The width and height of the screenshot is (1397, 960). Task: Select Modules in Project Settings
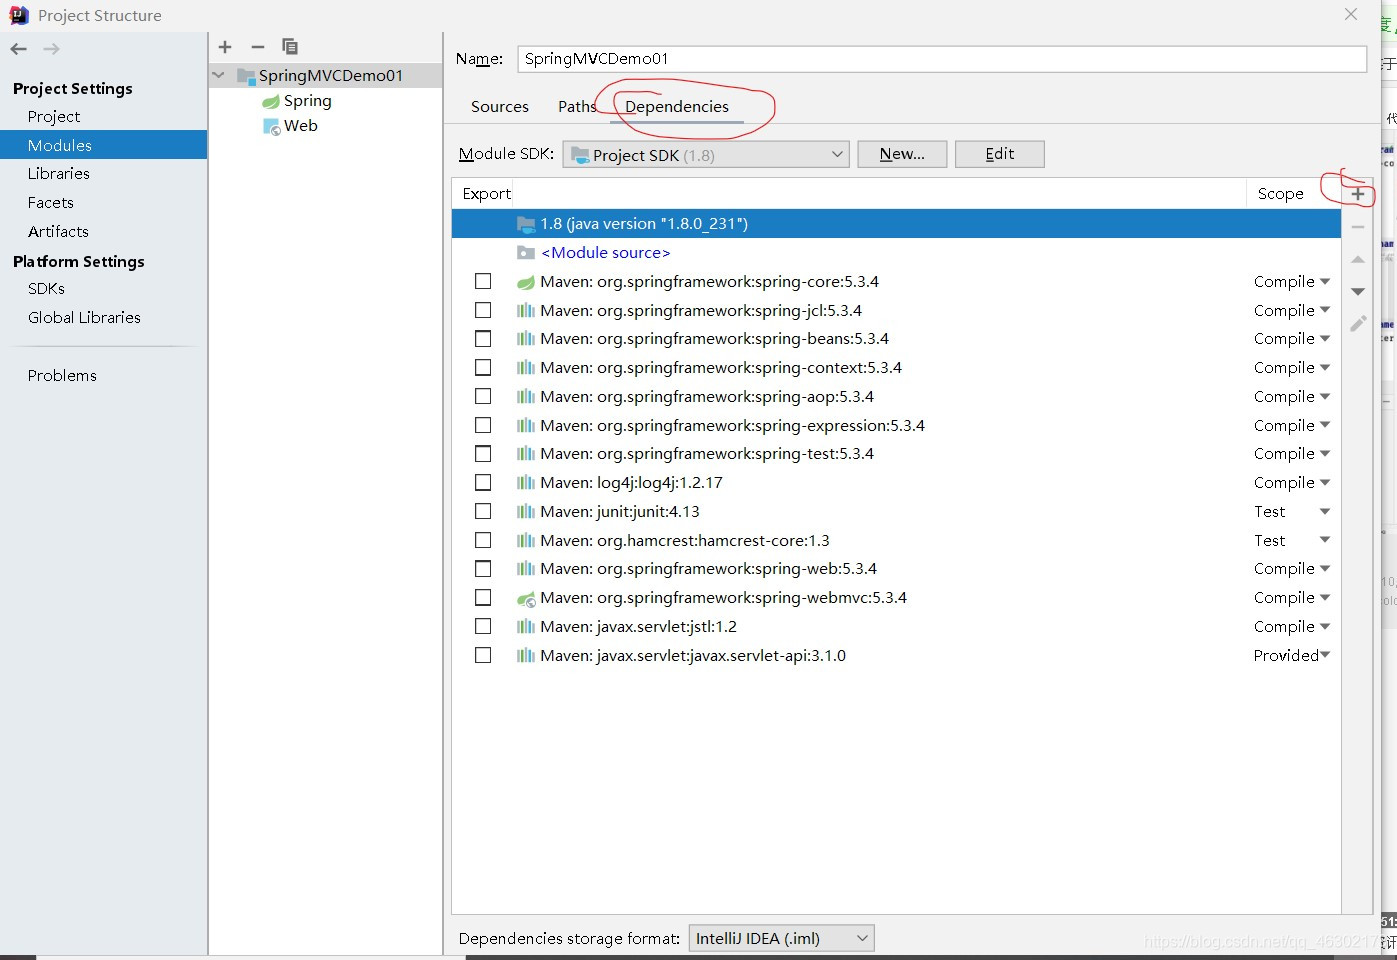pos(104,145)
